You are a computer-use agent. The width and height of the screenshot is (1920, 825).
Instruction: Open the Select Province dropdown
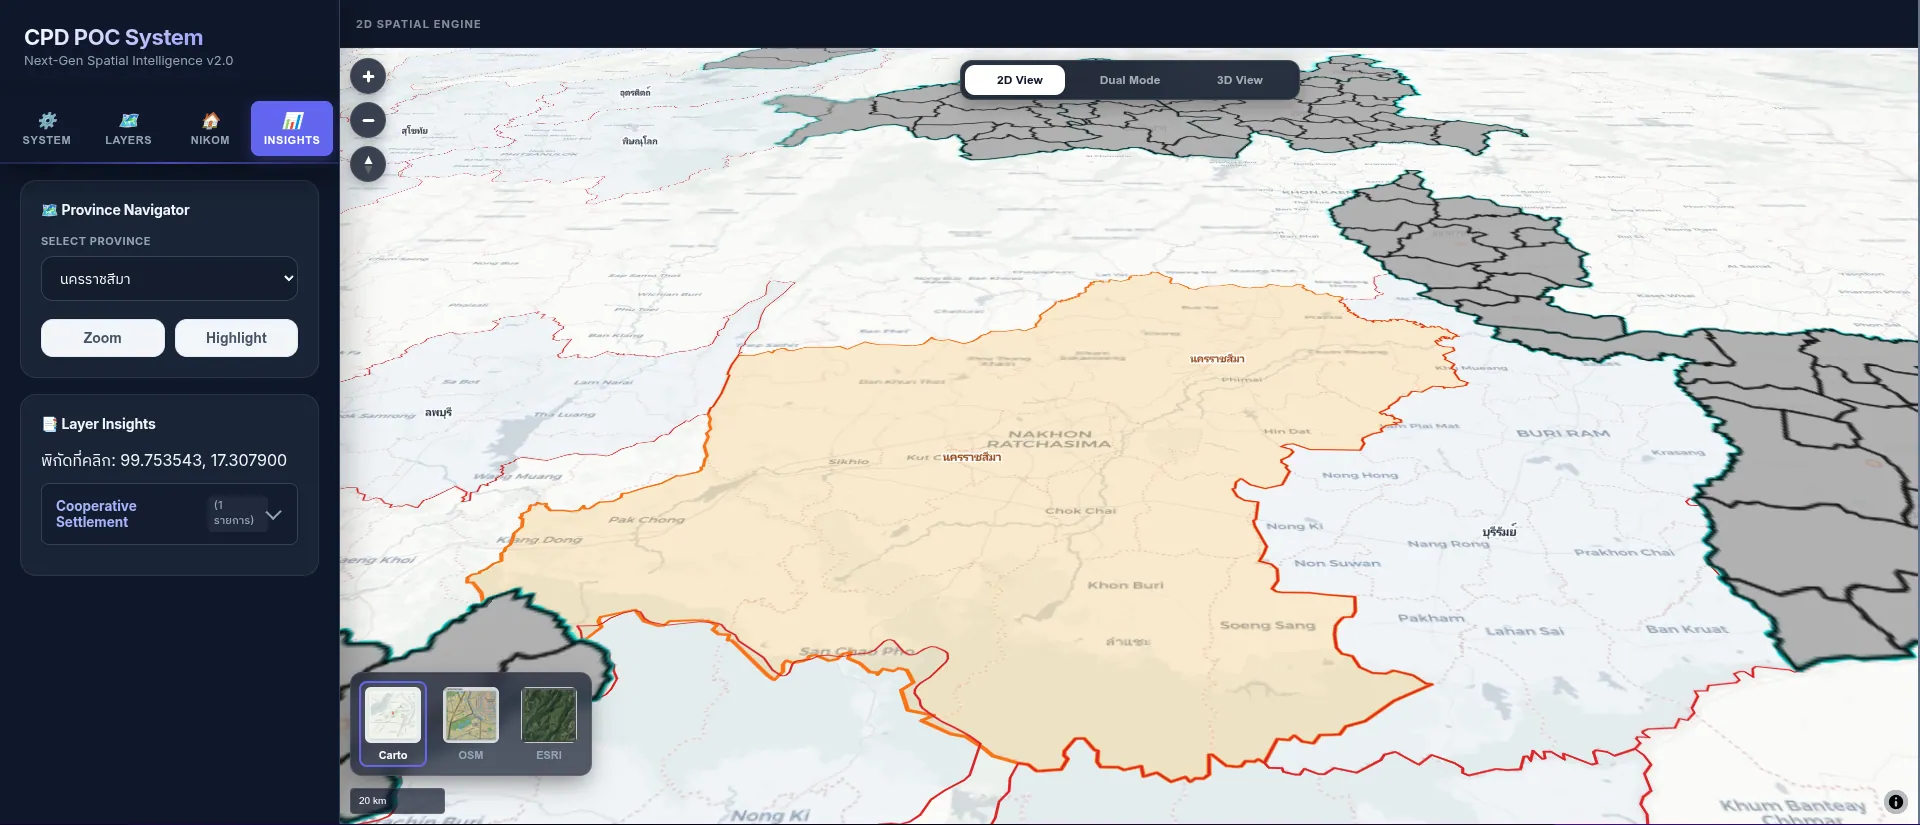pos(169,279)
